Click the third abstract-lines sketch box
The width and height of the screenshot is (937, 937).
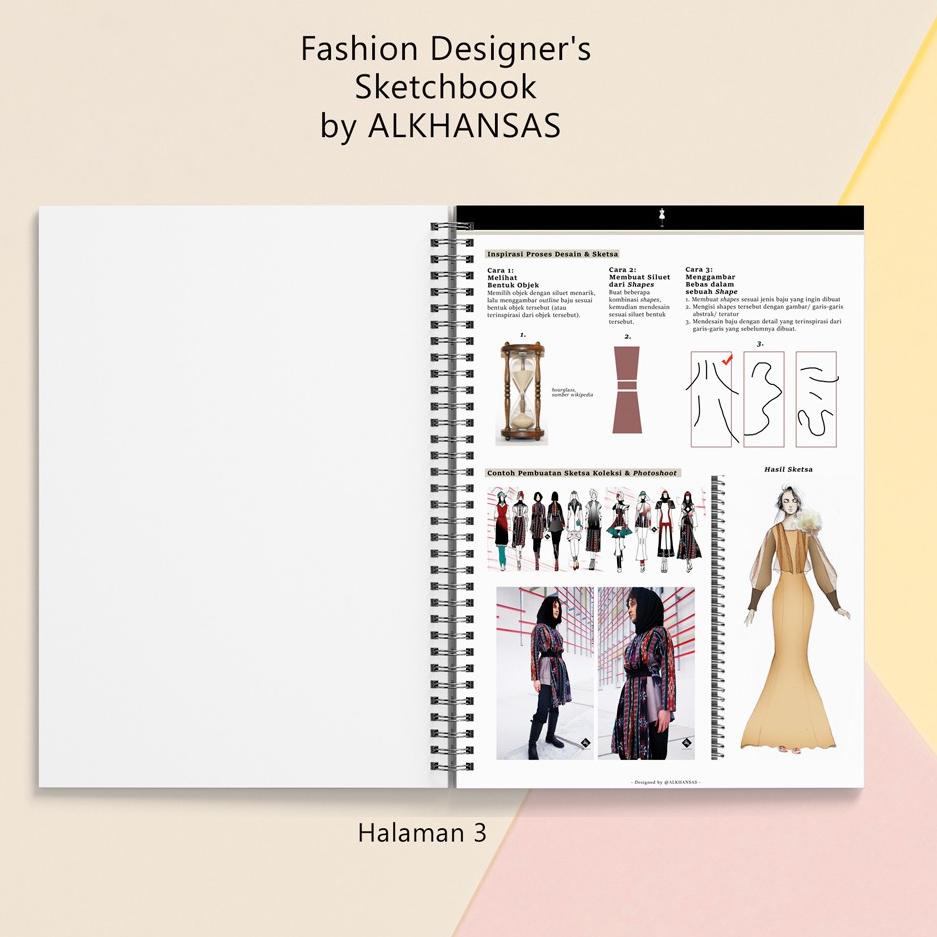[816, 399]
